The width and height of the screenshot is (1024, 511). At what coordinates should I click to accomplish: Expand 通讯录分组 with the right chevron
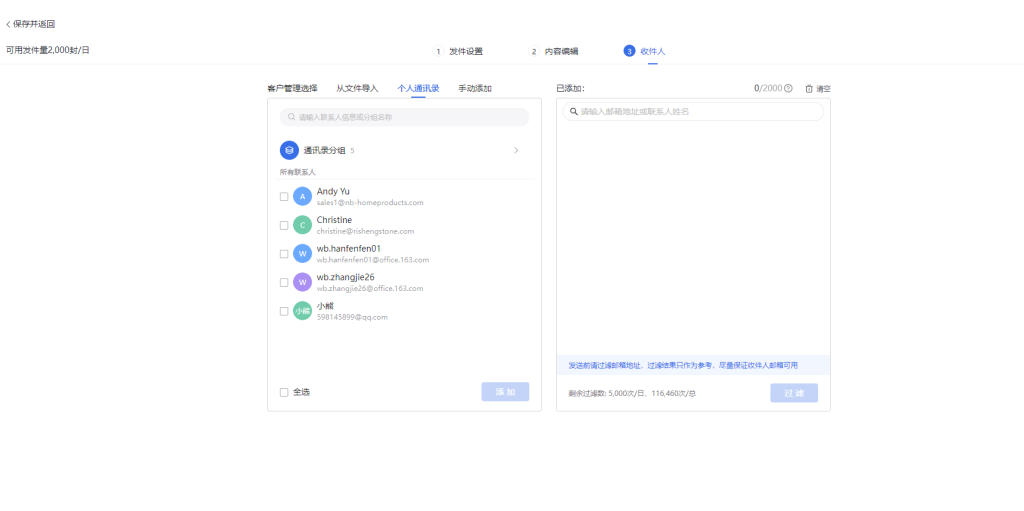(516, 150)
